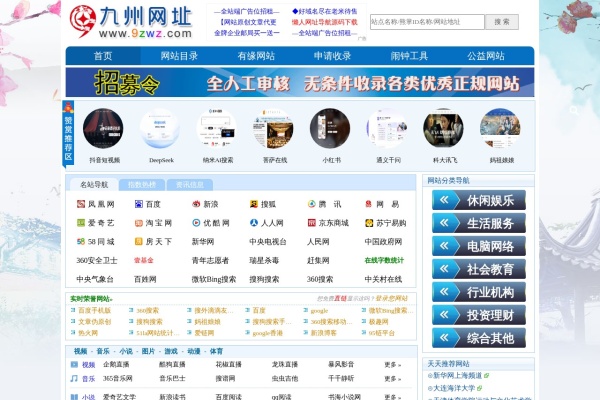Open 在线字数统计 green link
The width and height of the screenshot is (600, 400).
[384, 260]
